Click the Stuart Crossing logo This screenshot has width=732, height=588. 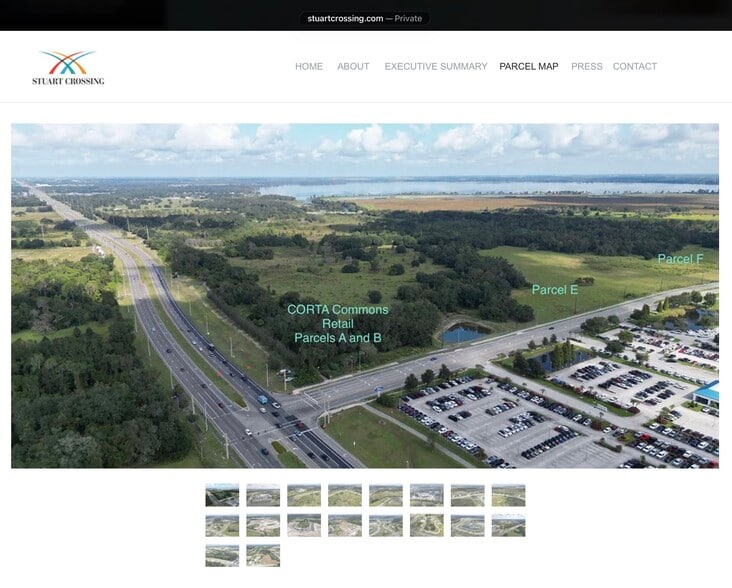(68, 67)
